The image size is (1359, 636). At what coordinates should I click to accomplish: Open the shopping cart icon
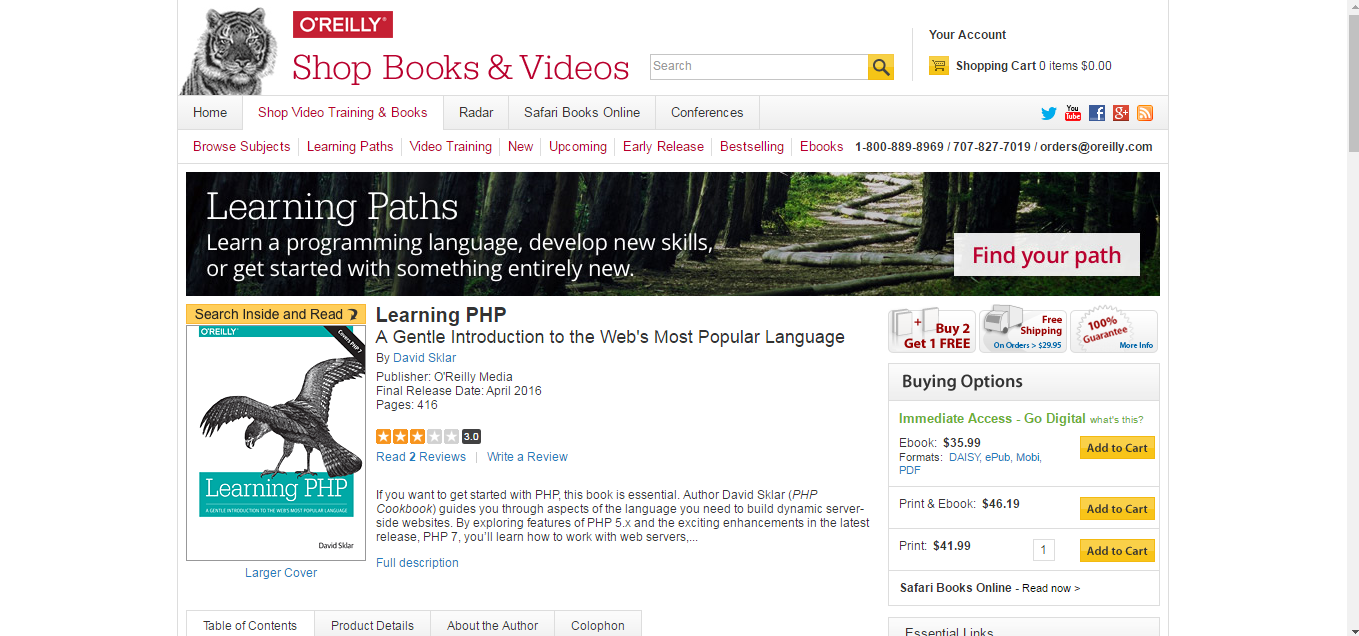click(x=938, y=66)
